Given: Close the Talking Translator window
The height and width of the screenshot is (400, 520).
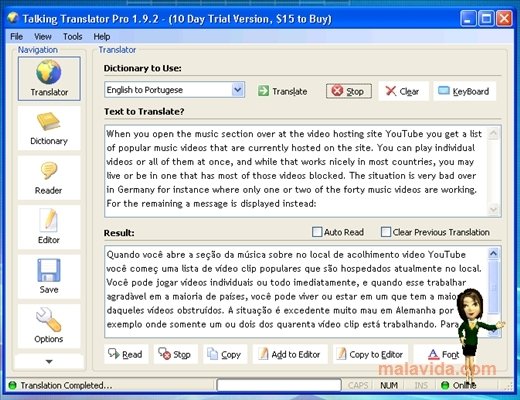Looking at the screenshot, I should 504,18.
